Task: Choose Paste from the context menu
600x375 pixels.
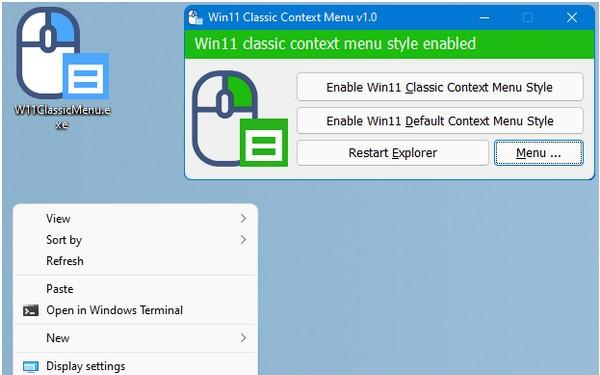Action: pyautogui.click(x=135, y=289)
